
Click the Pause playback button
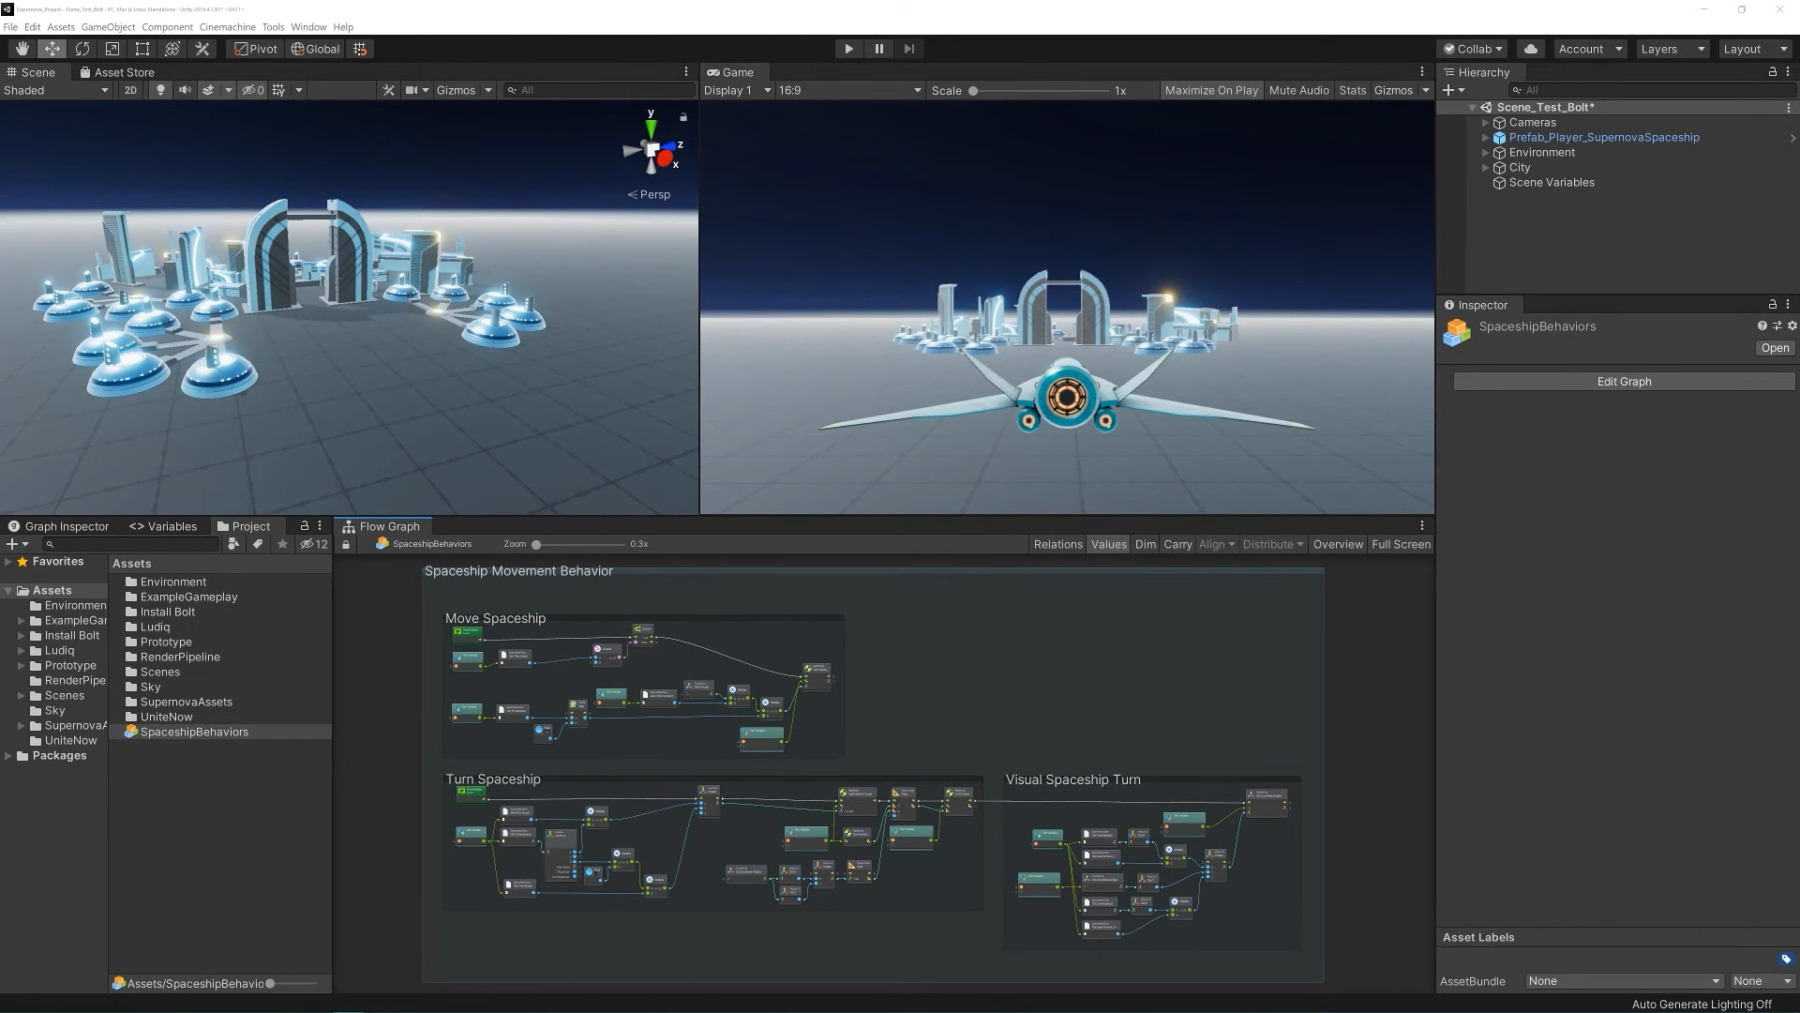(879, 49)
